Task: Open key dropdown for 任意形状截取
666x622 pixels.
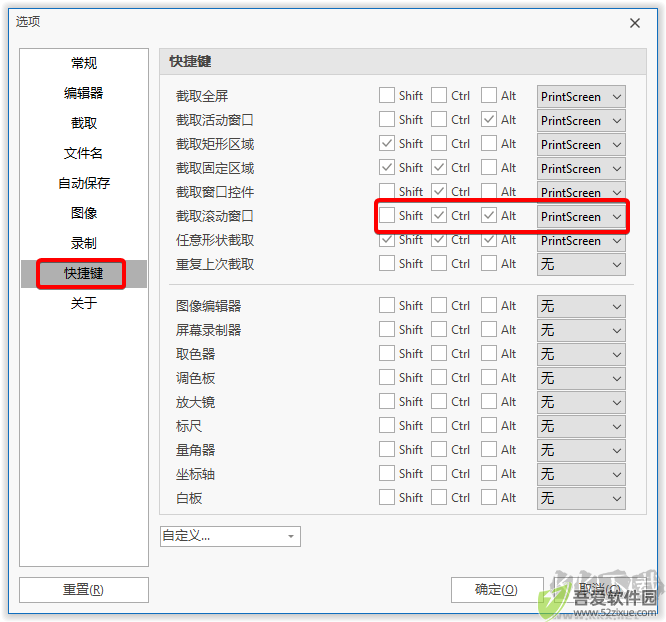Action: click(x=581, y=241)
